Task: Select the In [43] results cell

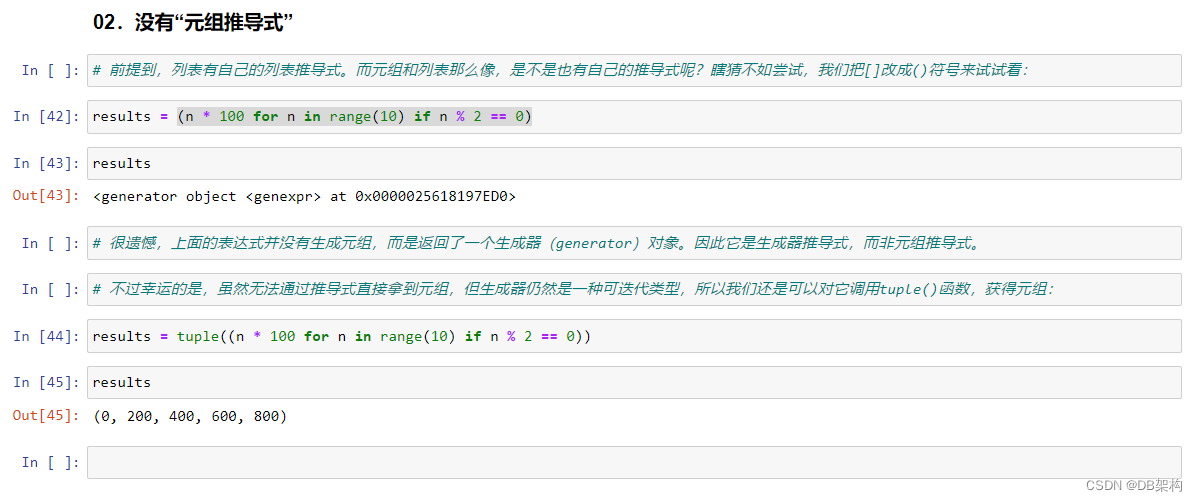Action: tap(634, 163)
